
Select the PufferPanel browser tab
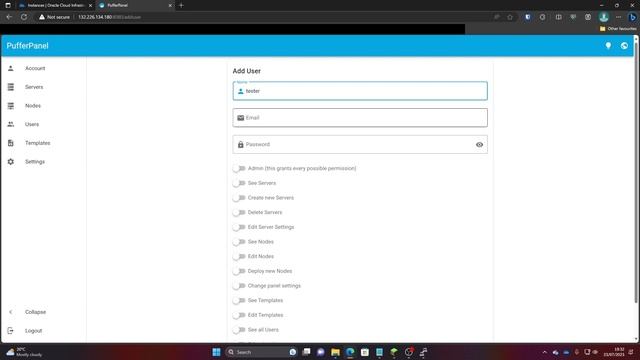point(135,5)
